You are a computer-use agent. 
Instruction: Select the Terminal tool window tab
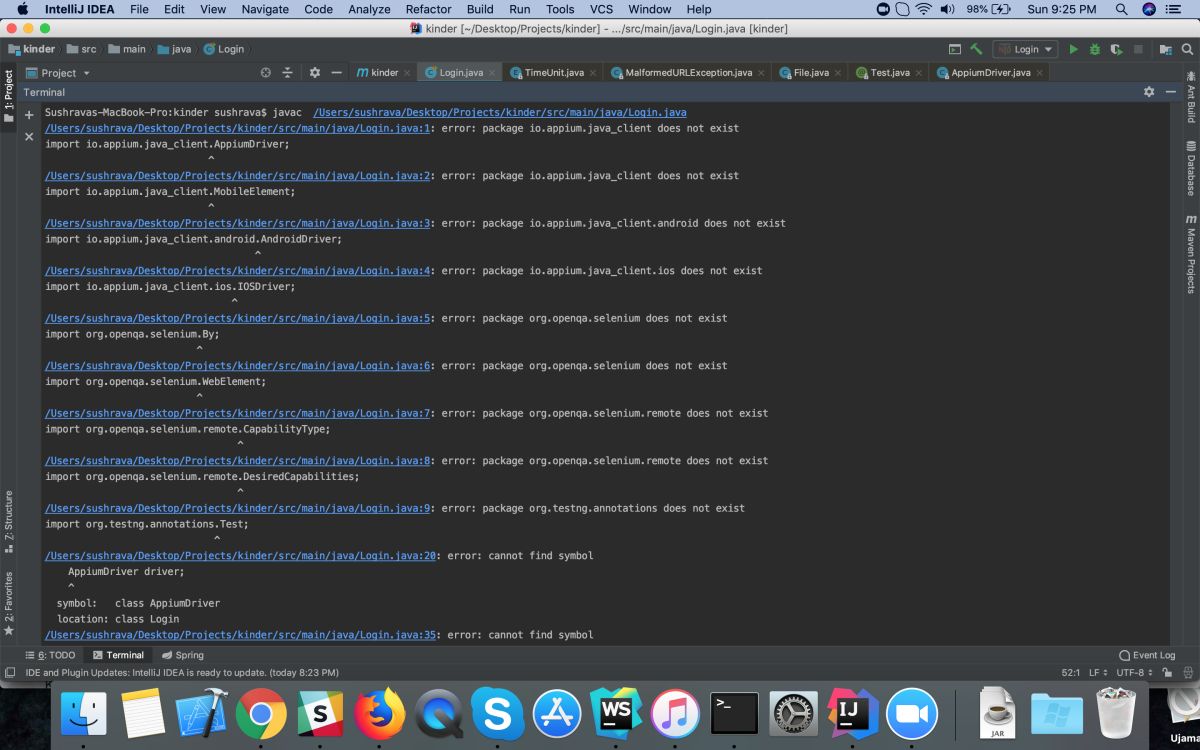pyautogui.click(x=118, y=655)
